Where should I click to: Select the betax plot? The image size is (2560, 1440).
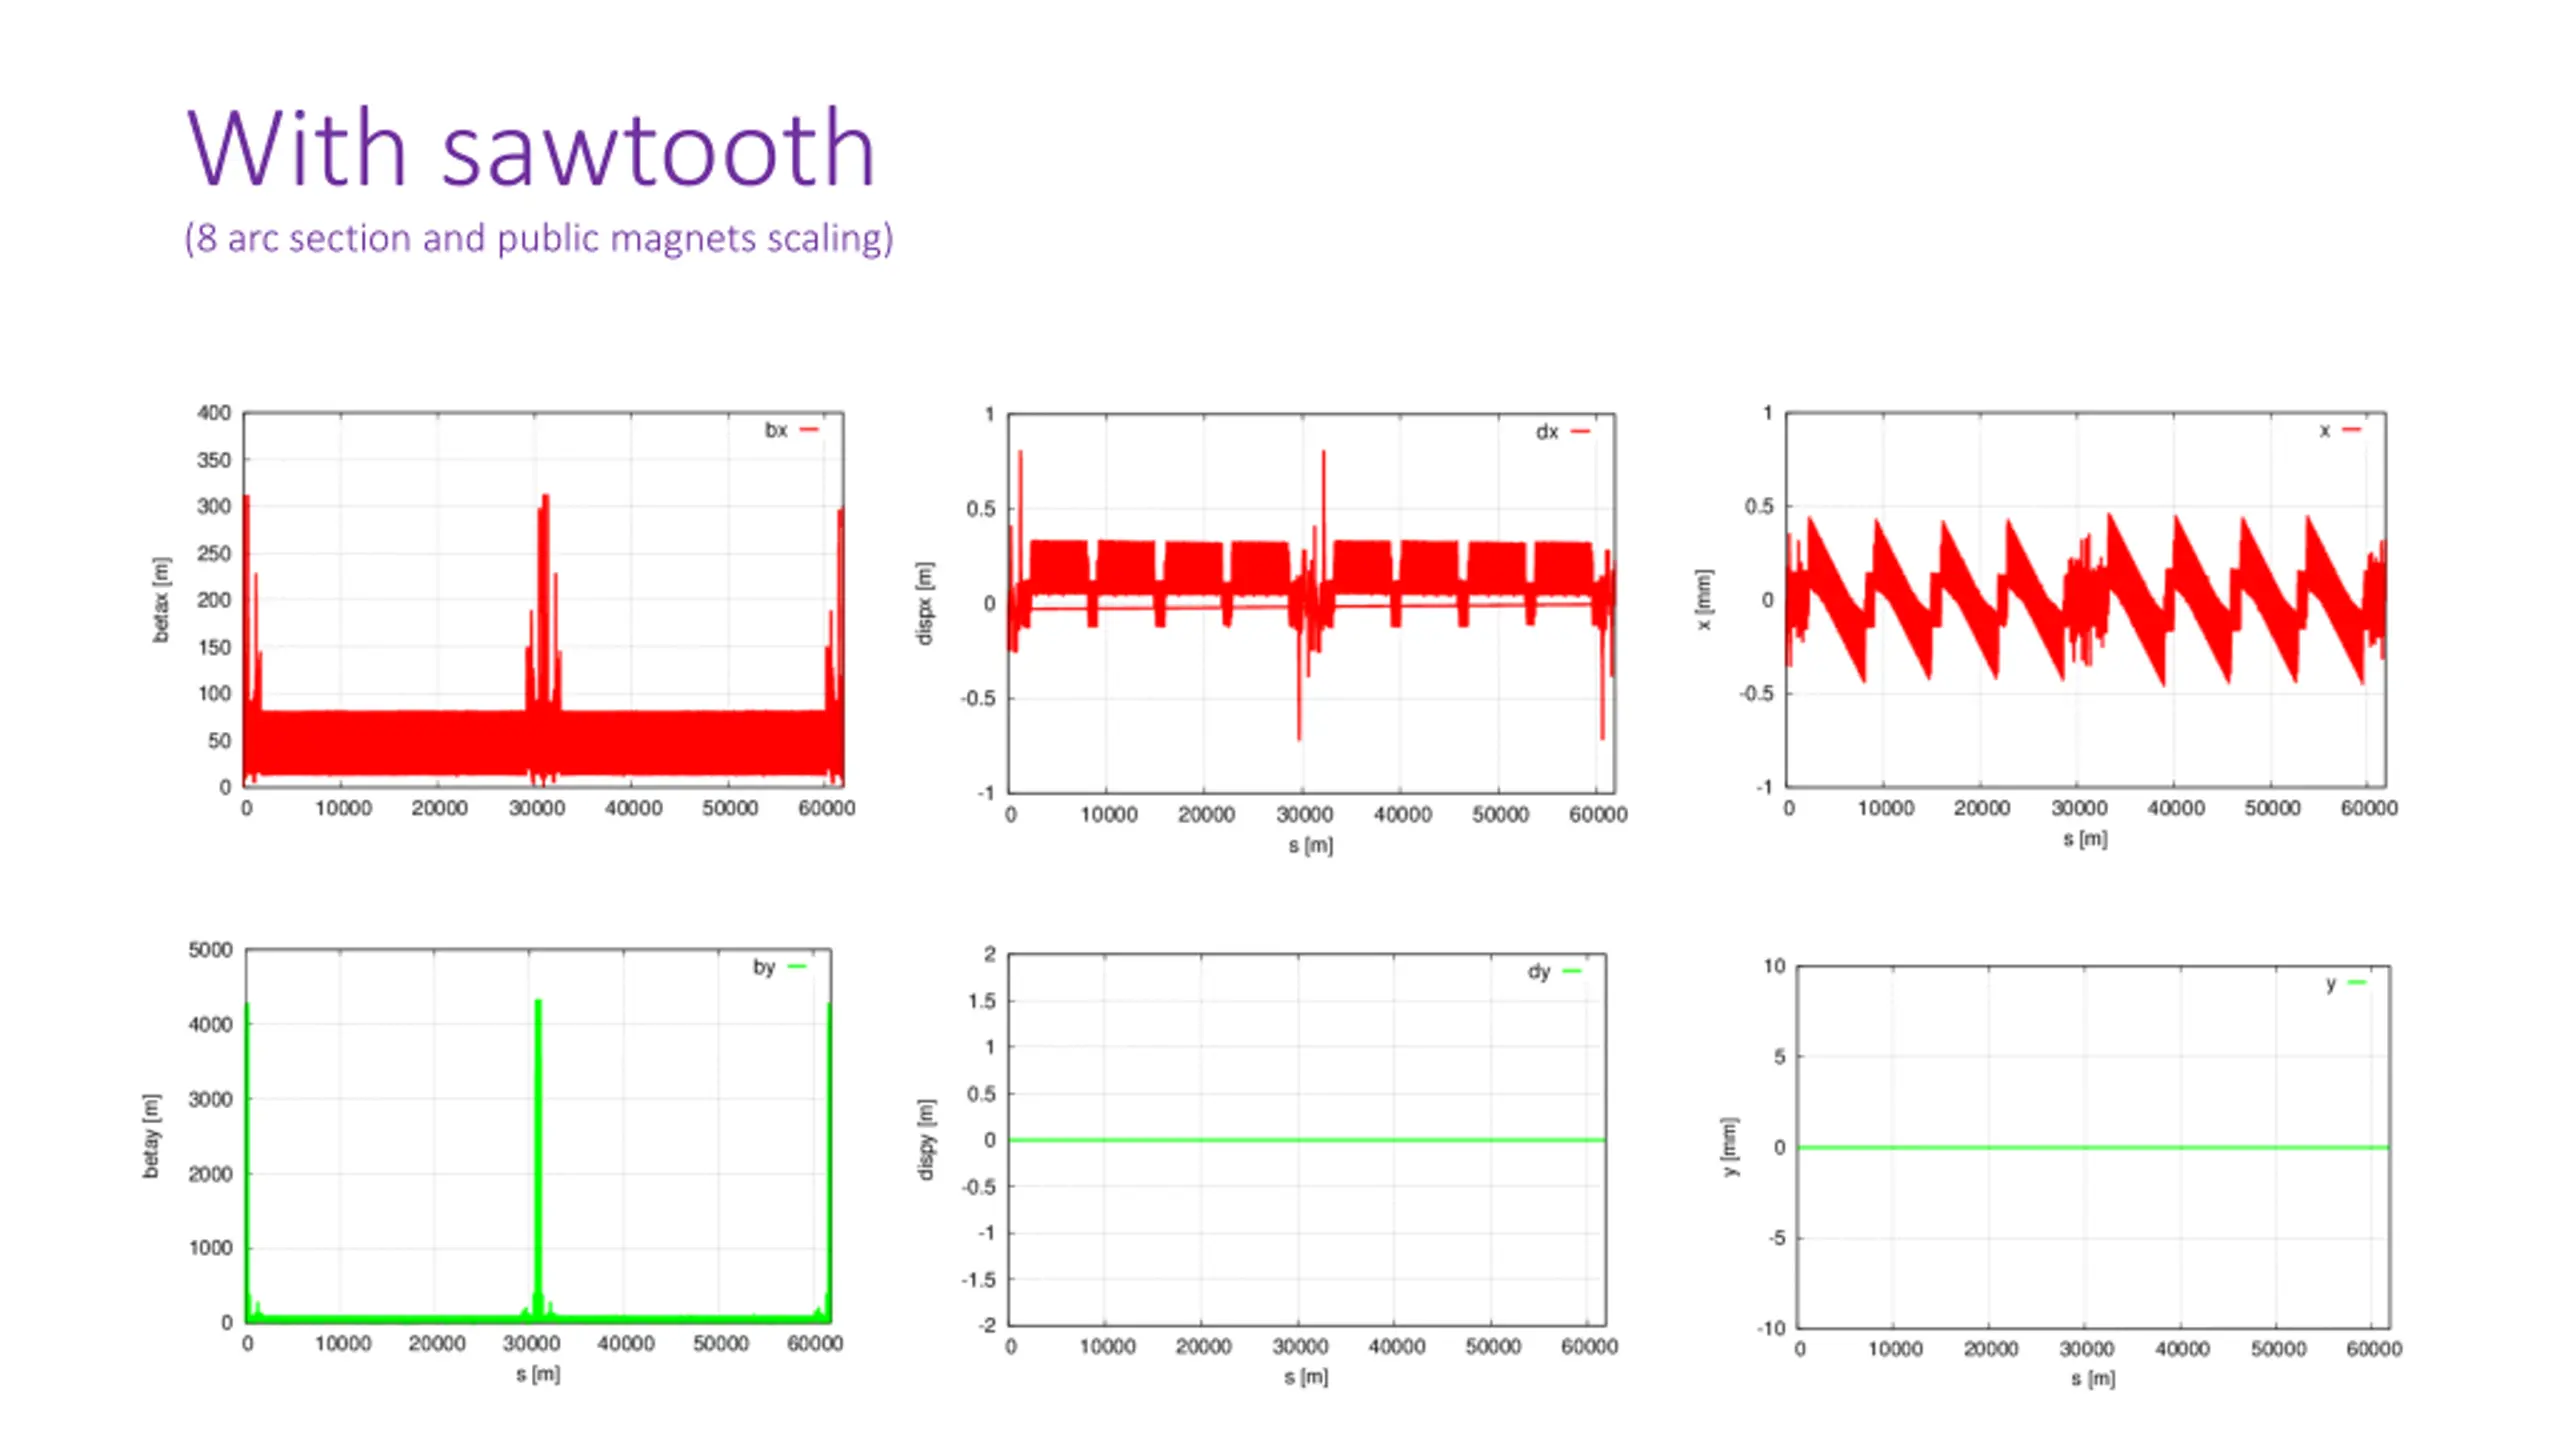point(543,600)
